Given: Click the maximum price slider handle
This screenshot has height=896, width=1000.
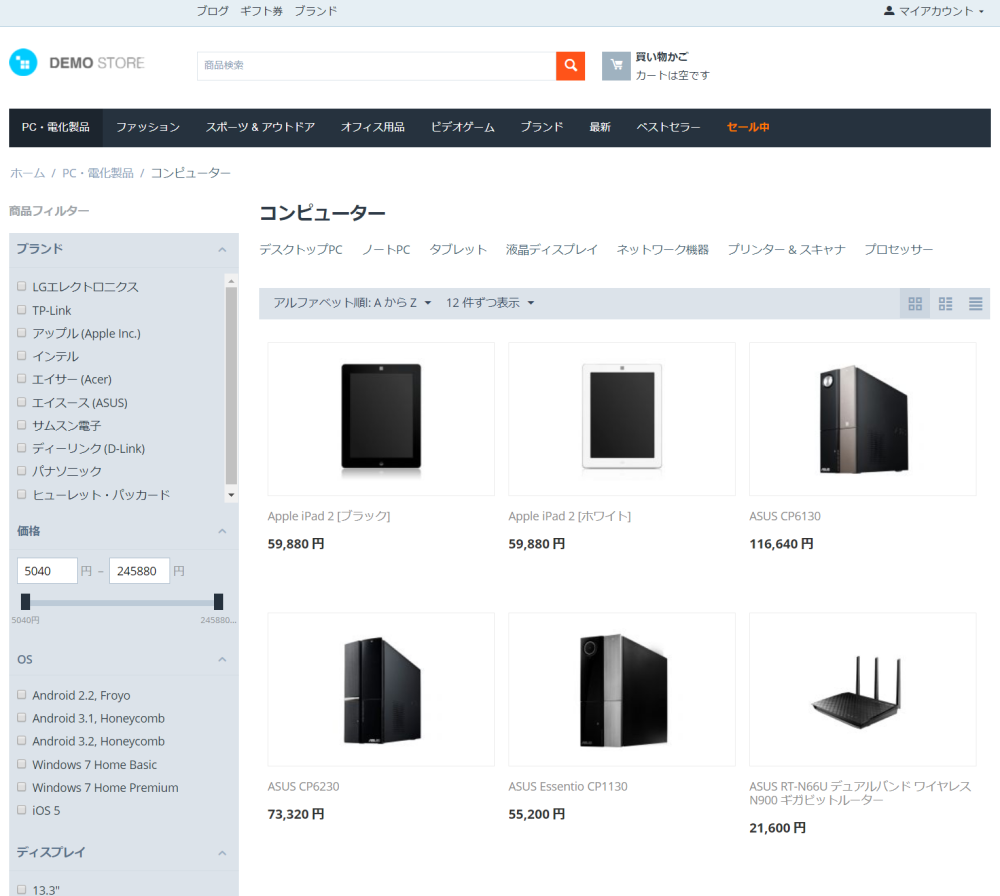Looking at the screenshot, I should pos(218,601).
